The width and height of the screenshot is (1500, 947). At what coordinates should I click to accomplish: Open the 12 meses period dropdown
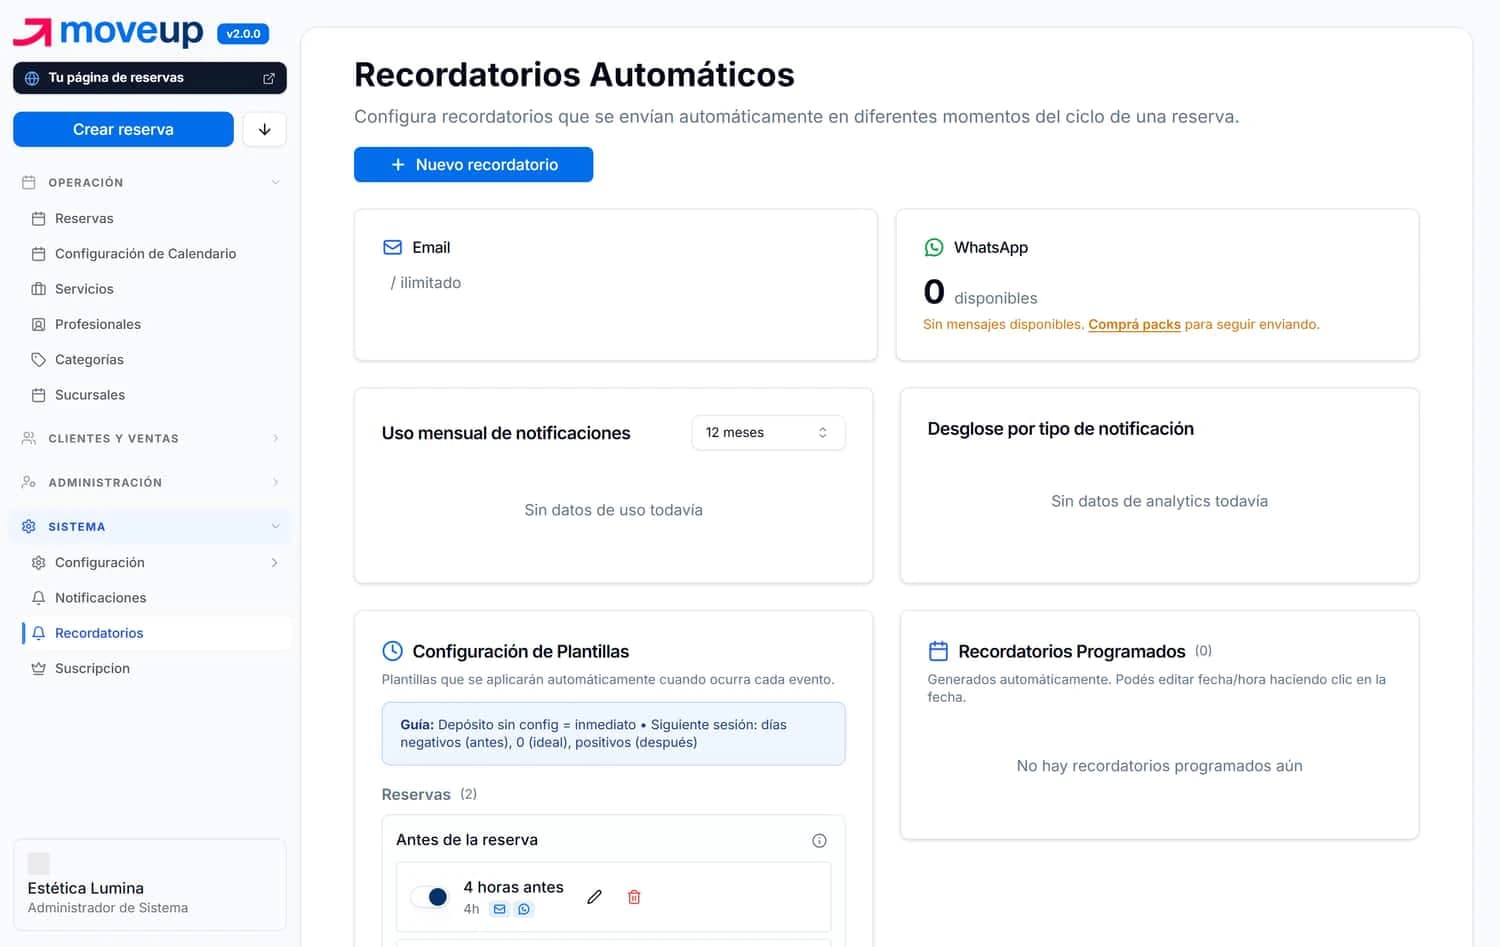(x=768, y=433)
